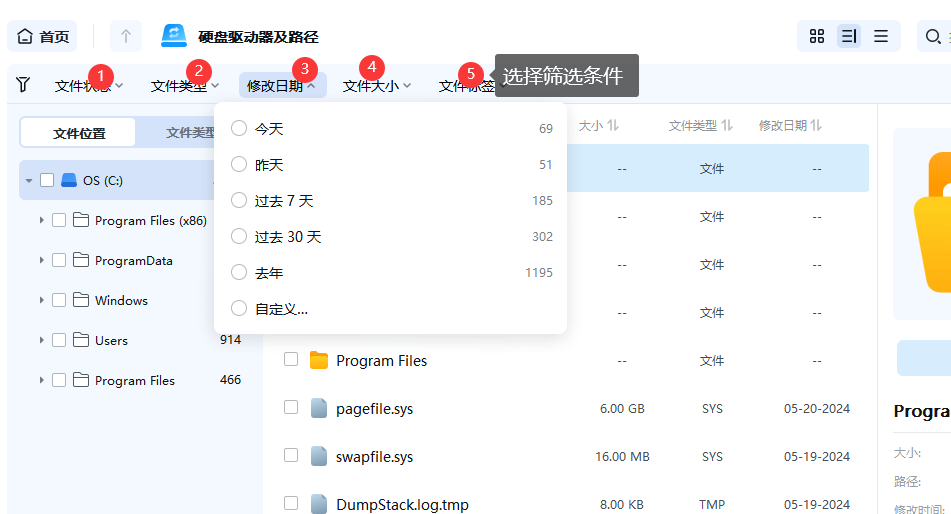Click the blue drive recovery icon beside 硬盘驱动器及路径

pyautogui.click(x=173, y=36)
